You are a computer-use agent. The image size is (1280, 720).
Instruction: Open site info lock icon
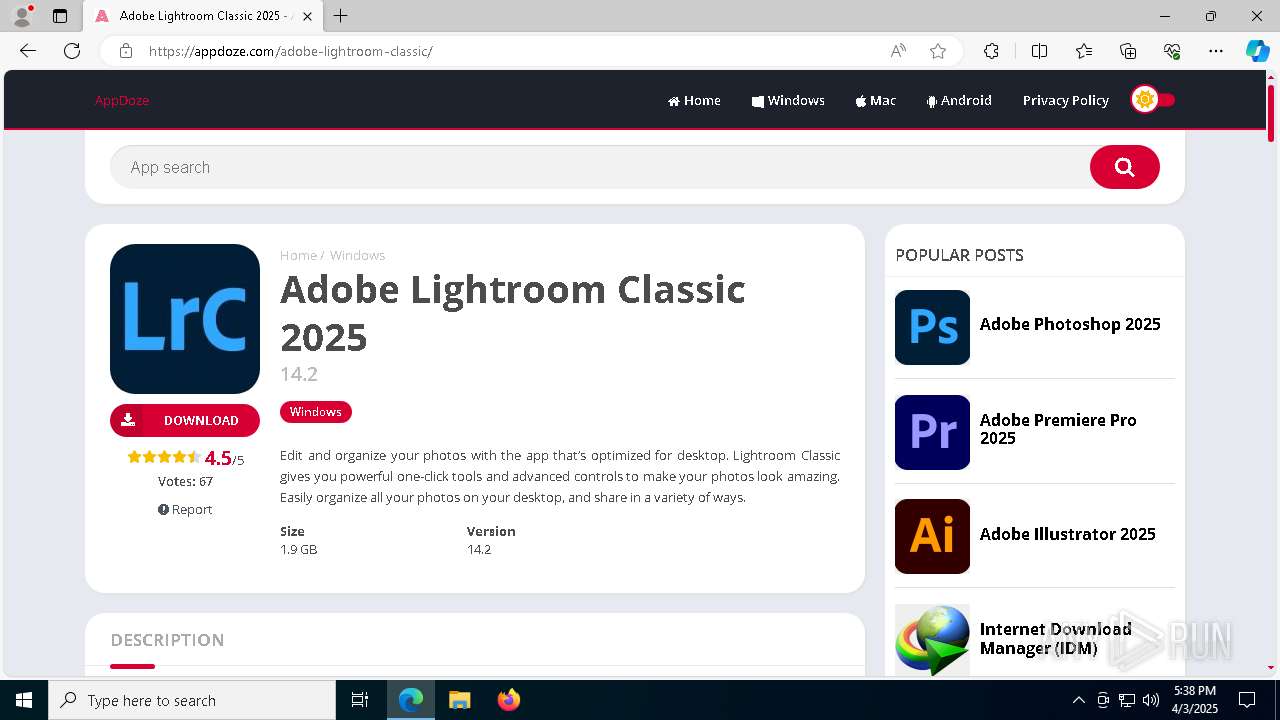[126, 51]
